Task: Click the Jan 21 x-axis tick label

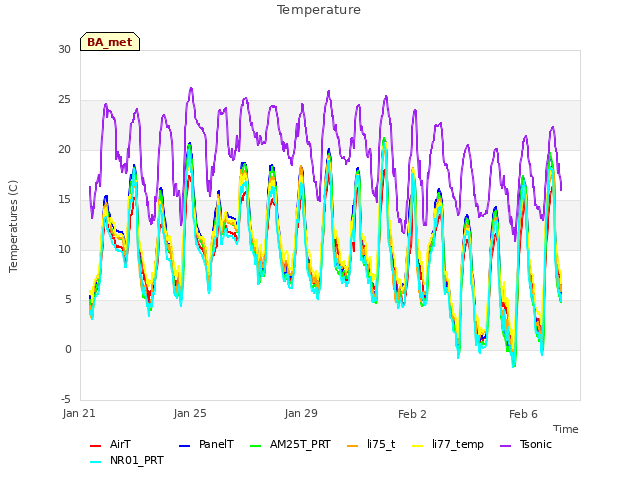Action: pyautogui.click(x=79, y=413)
